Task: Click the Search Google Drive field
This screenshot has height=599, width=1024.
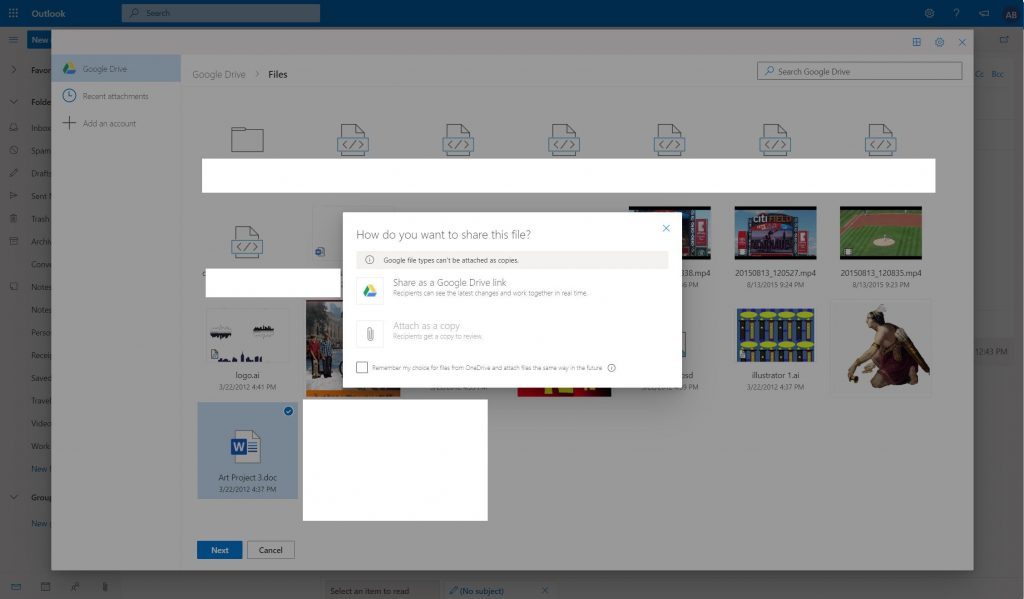Action: pyautogui.click(x=860, y=71)
